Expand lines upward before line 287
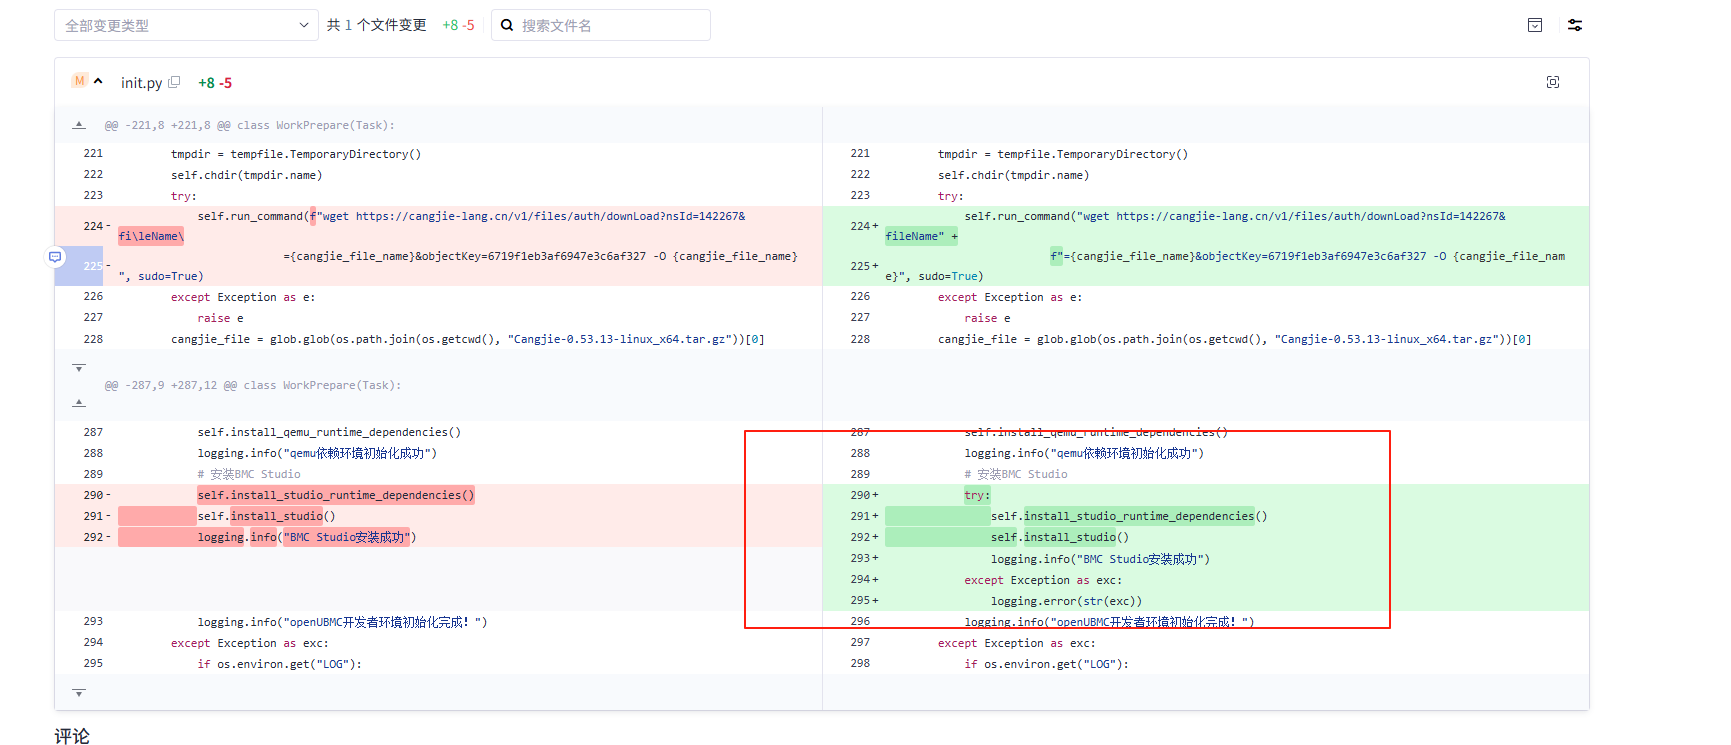The height and width of the screenshot is (745, 1731). coord(79,403)
